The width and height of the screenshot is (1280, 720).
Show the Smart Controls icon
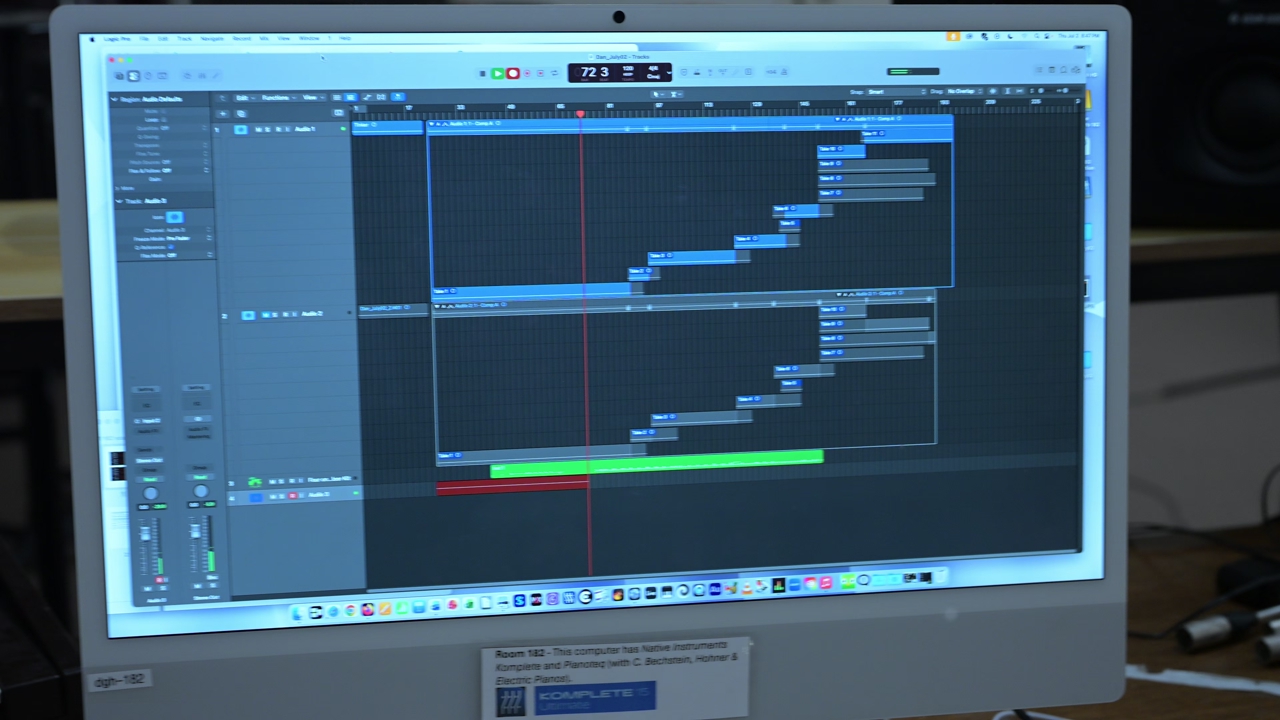tap(187, 76)
